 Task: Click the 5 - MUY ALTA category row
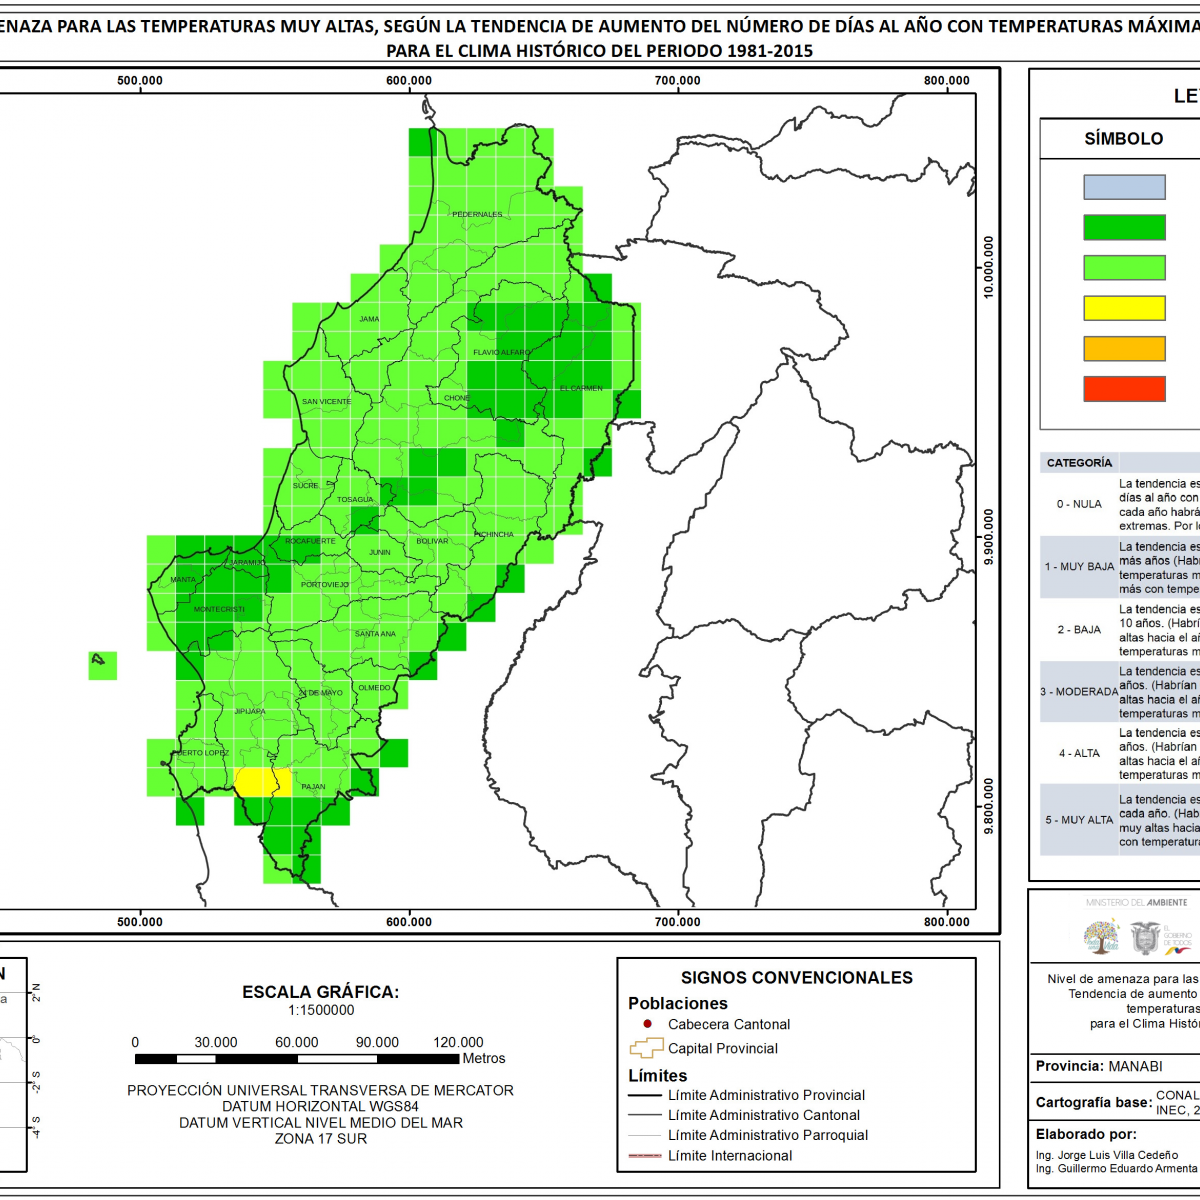click(1120, 820)
